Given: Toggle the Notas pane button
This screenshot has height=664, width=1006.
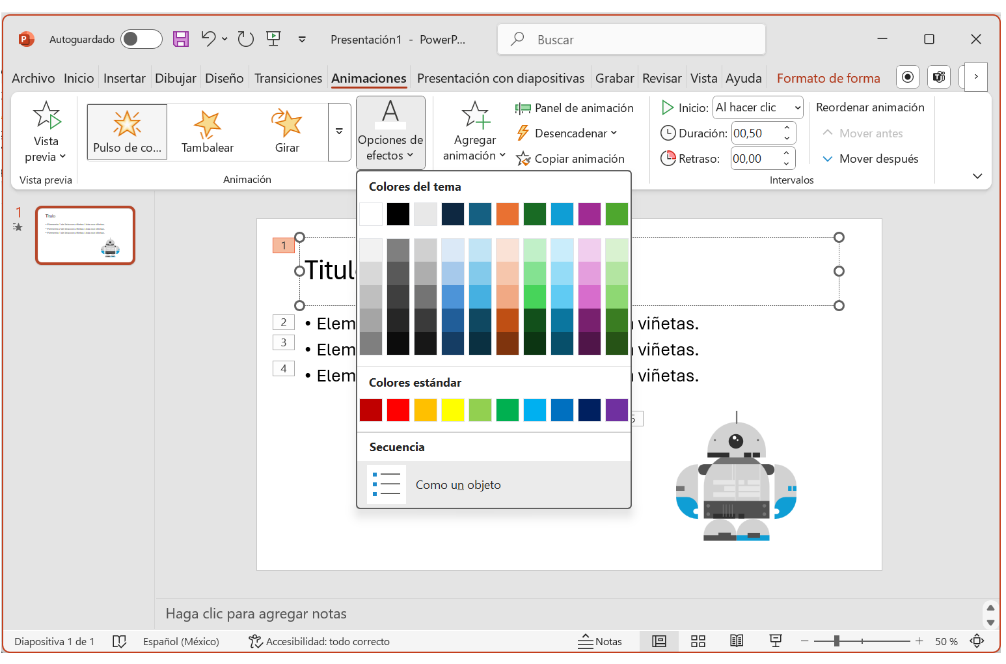Looking at the screenshot, I should pos(600,641).
